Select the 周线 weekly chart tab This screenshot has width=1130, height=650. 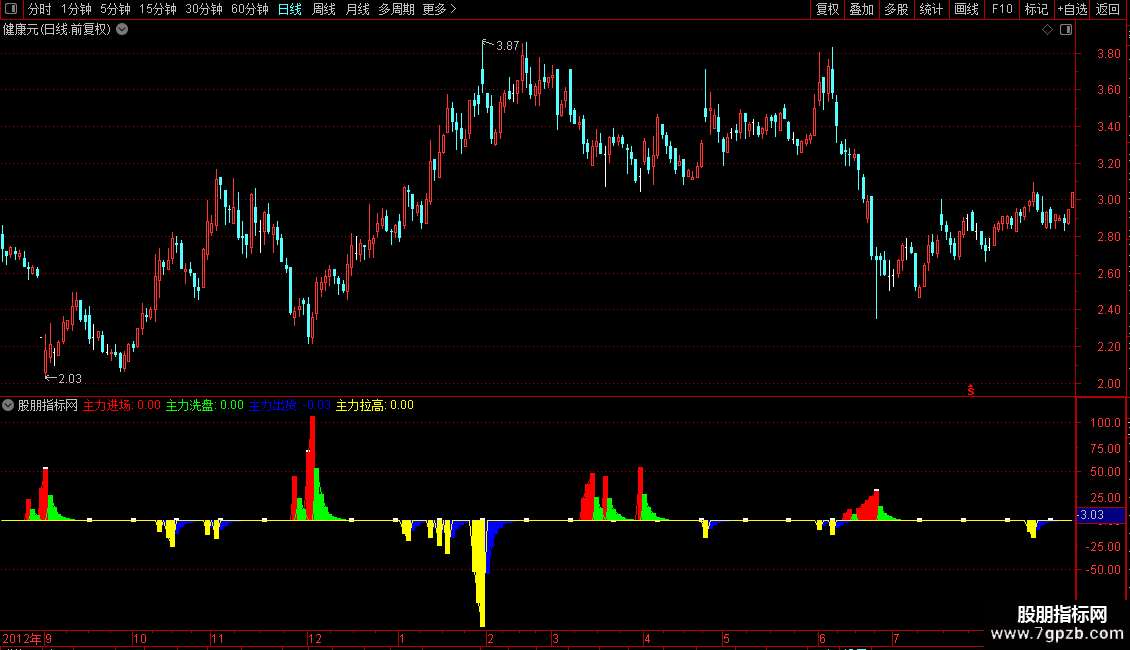tap(324, 9)
